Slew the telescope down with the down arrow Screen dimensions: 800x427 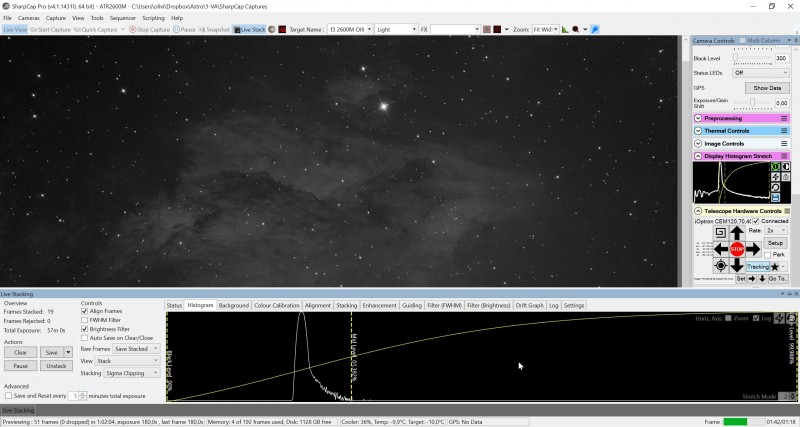[737, 265]
